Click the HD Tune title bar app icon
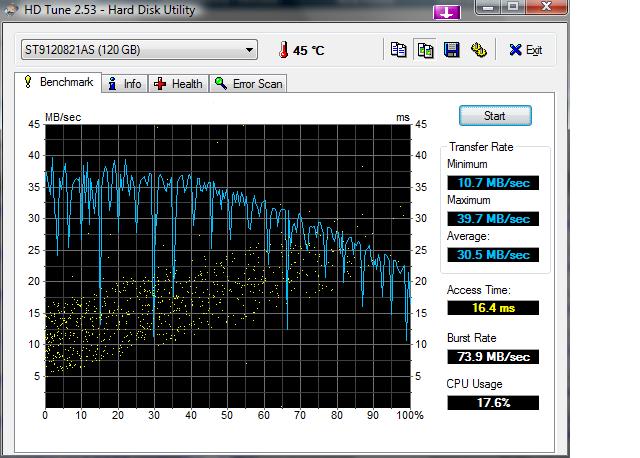 pos(11,9)
